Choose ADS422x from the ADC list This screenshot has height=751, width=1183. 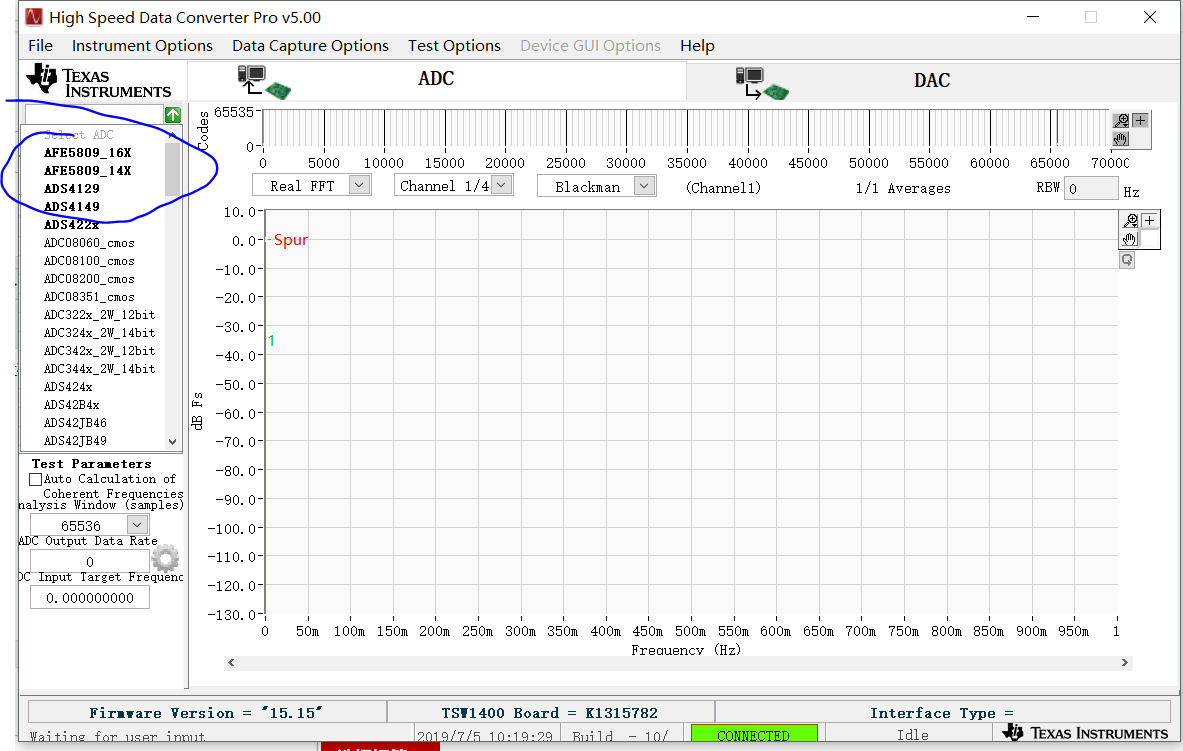pyautogui.click(x=72, y=225)
